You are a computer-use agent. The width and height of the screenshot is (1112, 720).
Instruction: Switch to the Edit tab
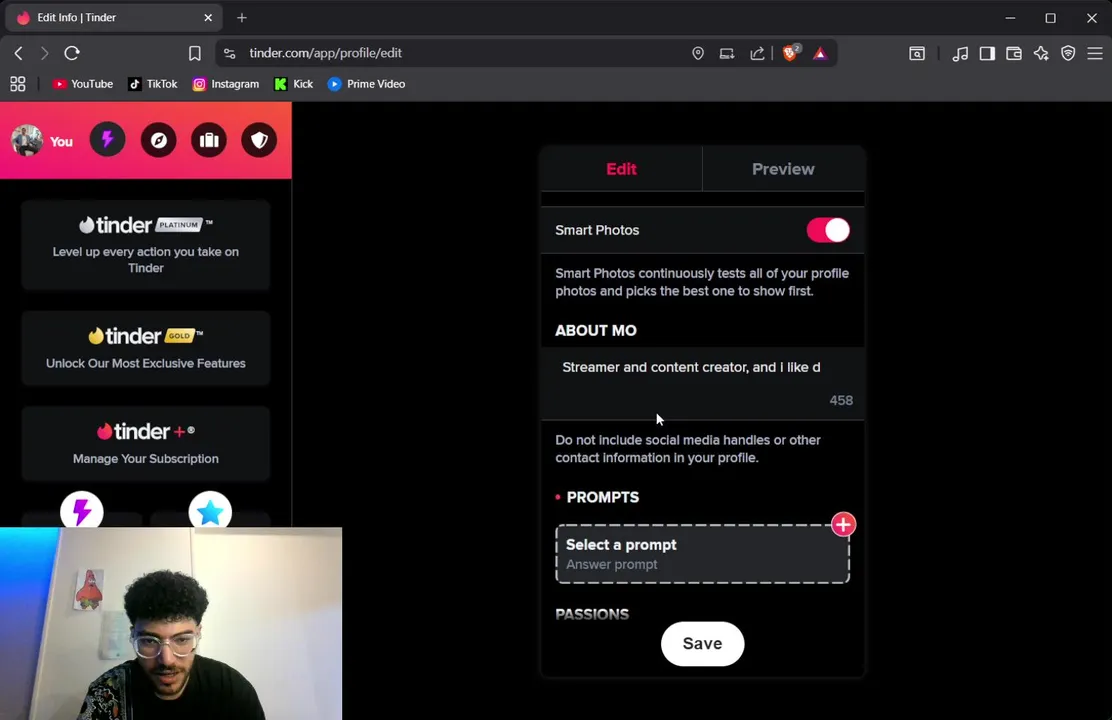(621, 169)
